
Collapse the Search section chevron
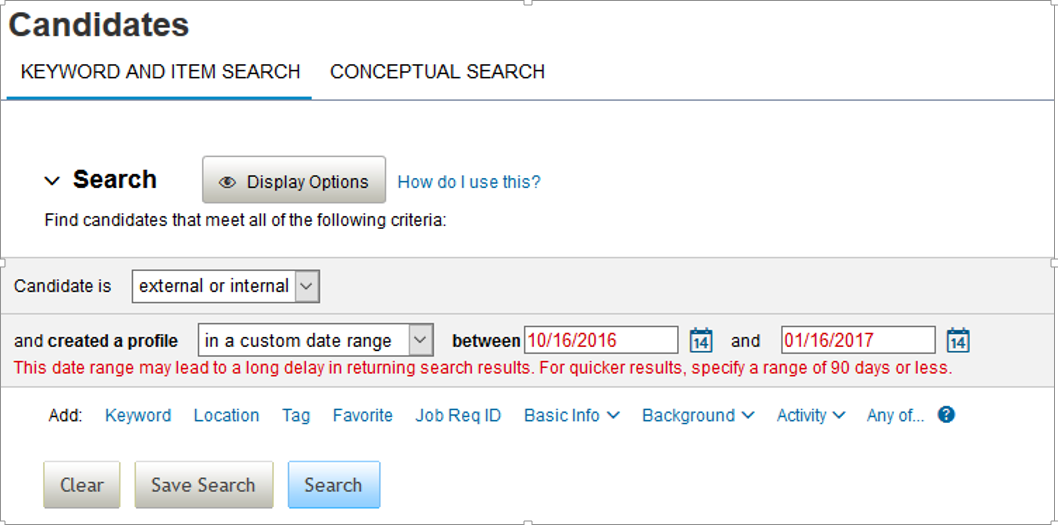pos(51,181)
